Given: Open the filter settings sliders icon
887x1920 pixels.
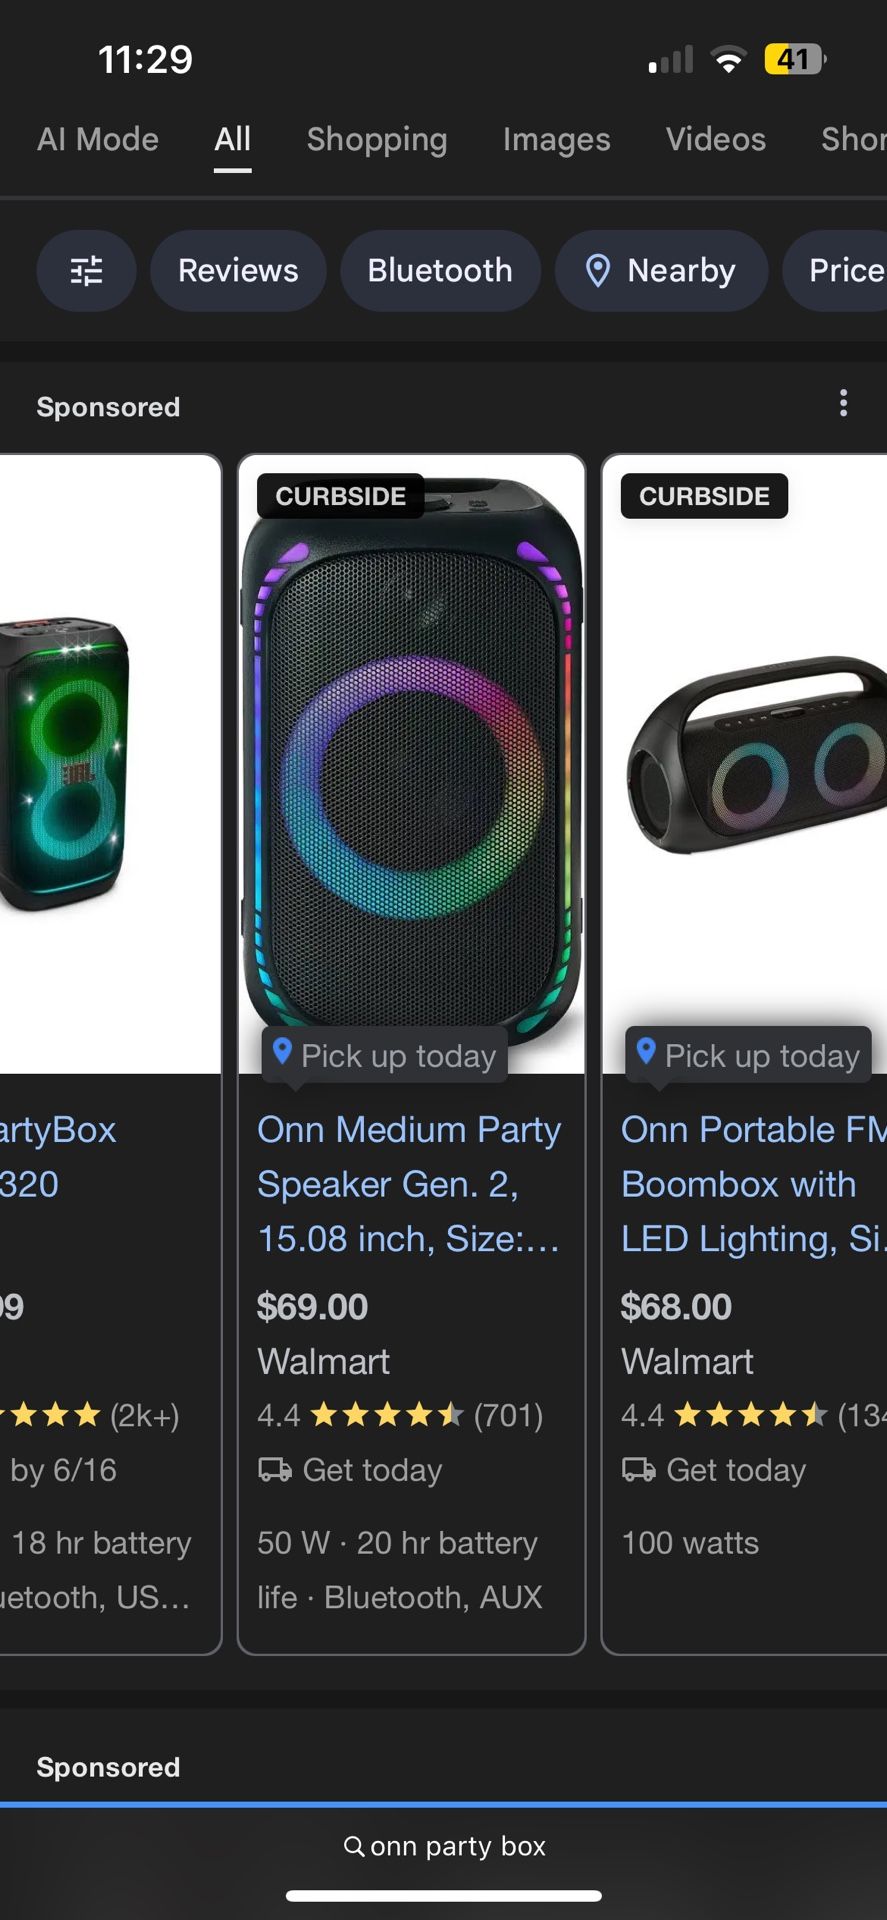Looking at the screenshot, I should pos(86,271).
